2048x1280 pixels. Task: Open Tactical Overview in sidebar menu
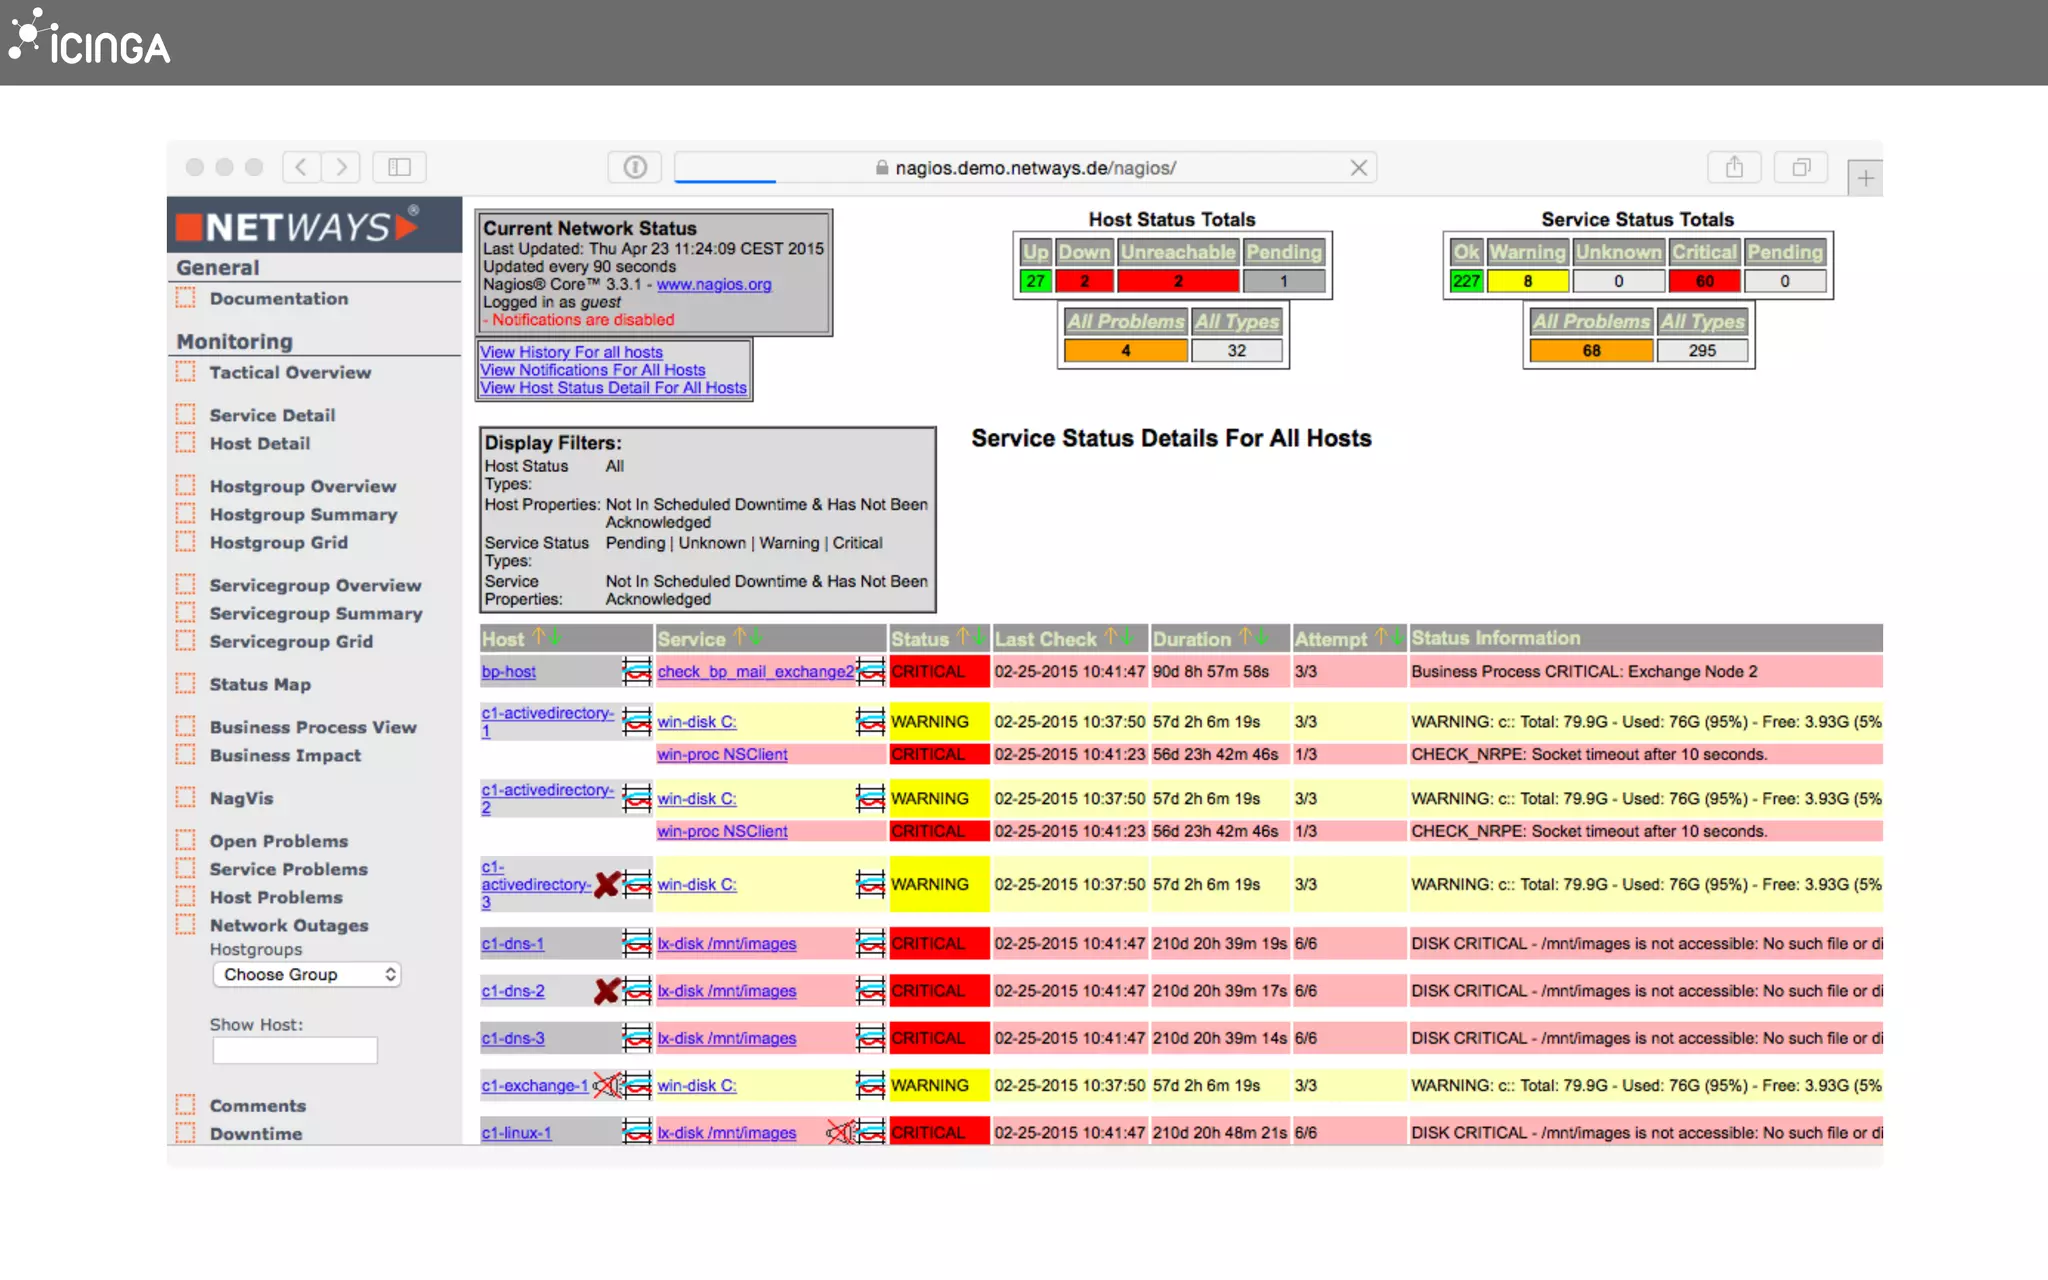tap(290, 372)
